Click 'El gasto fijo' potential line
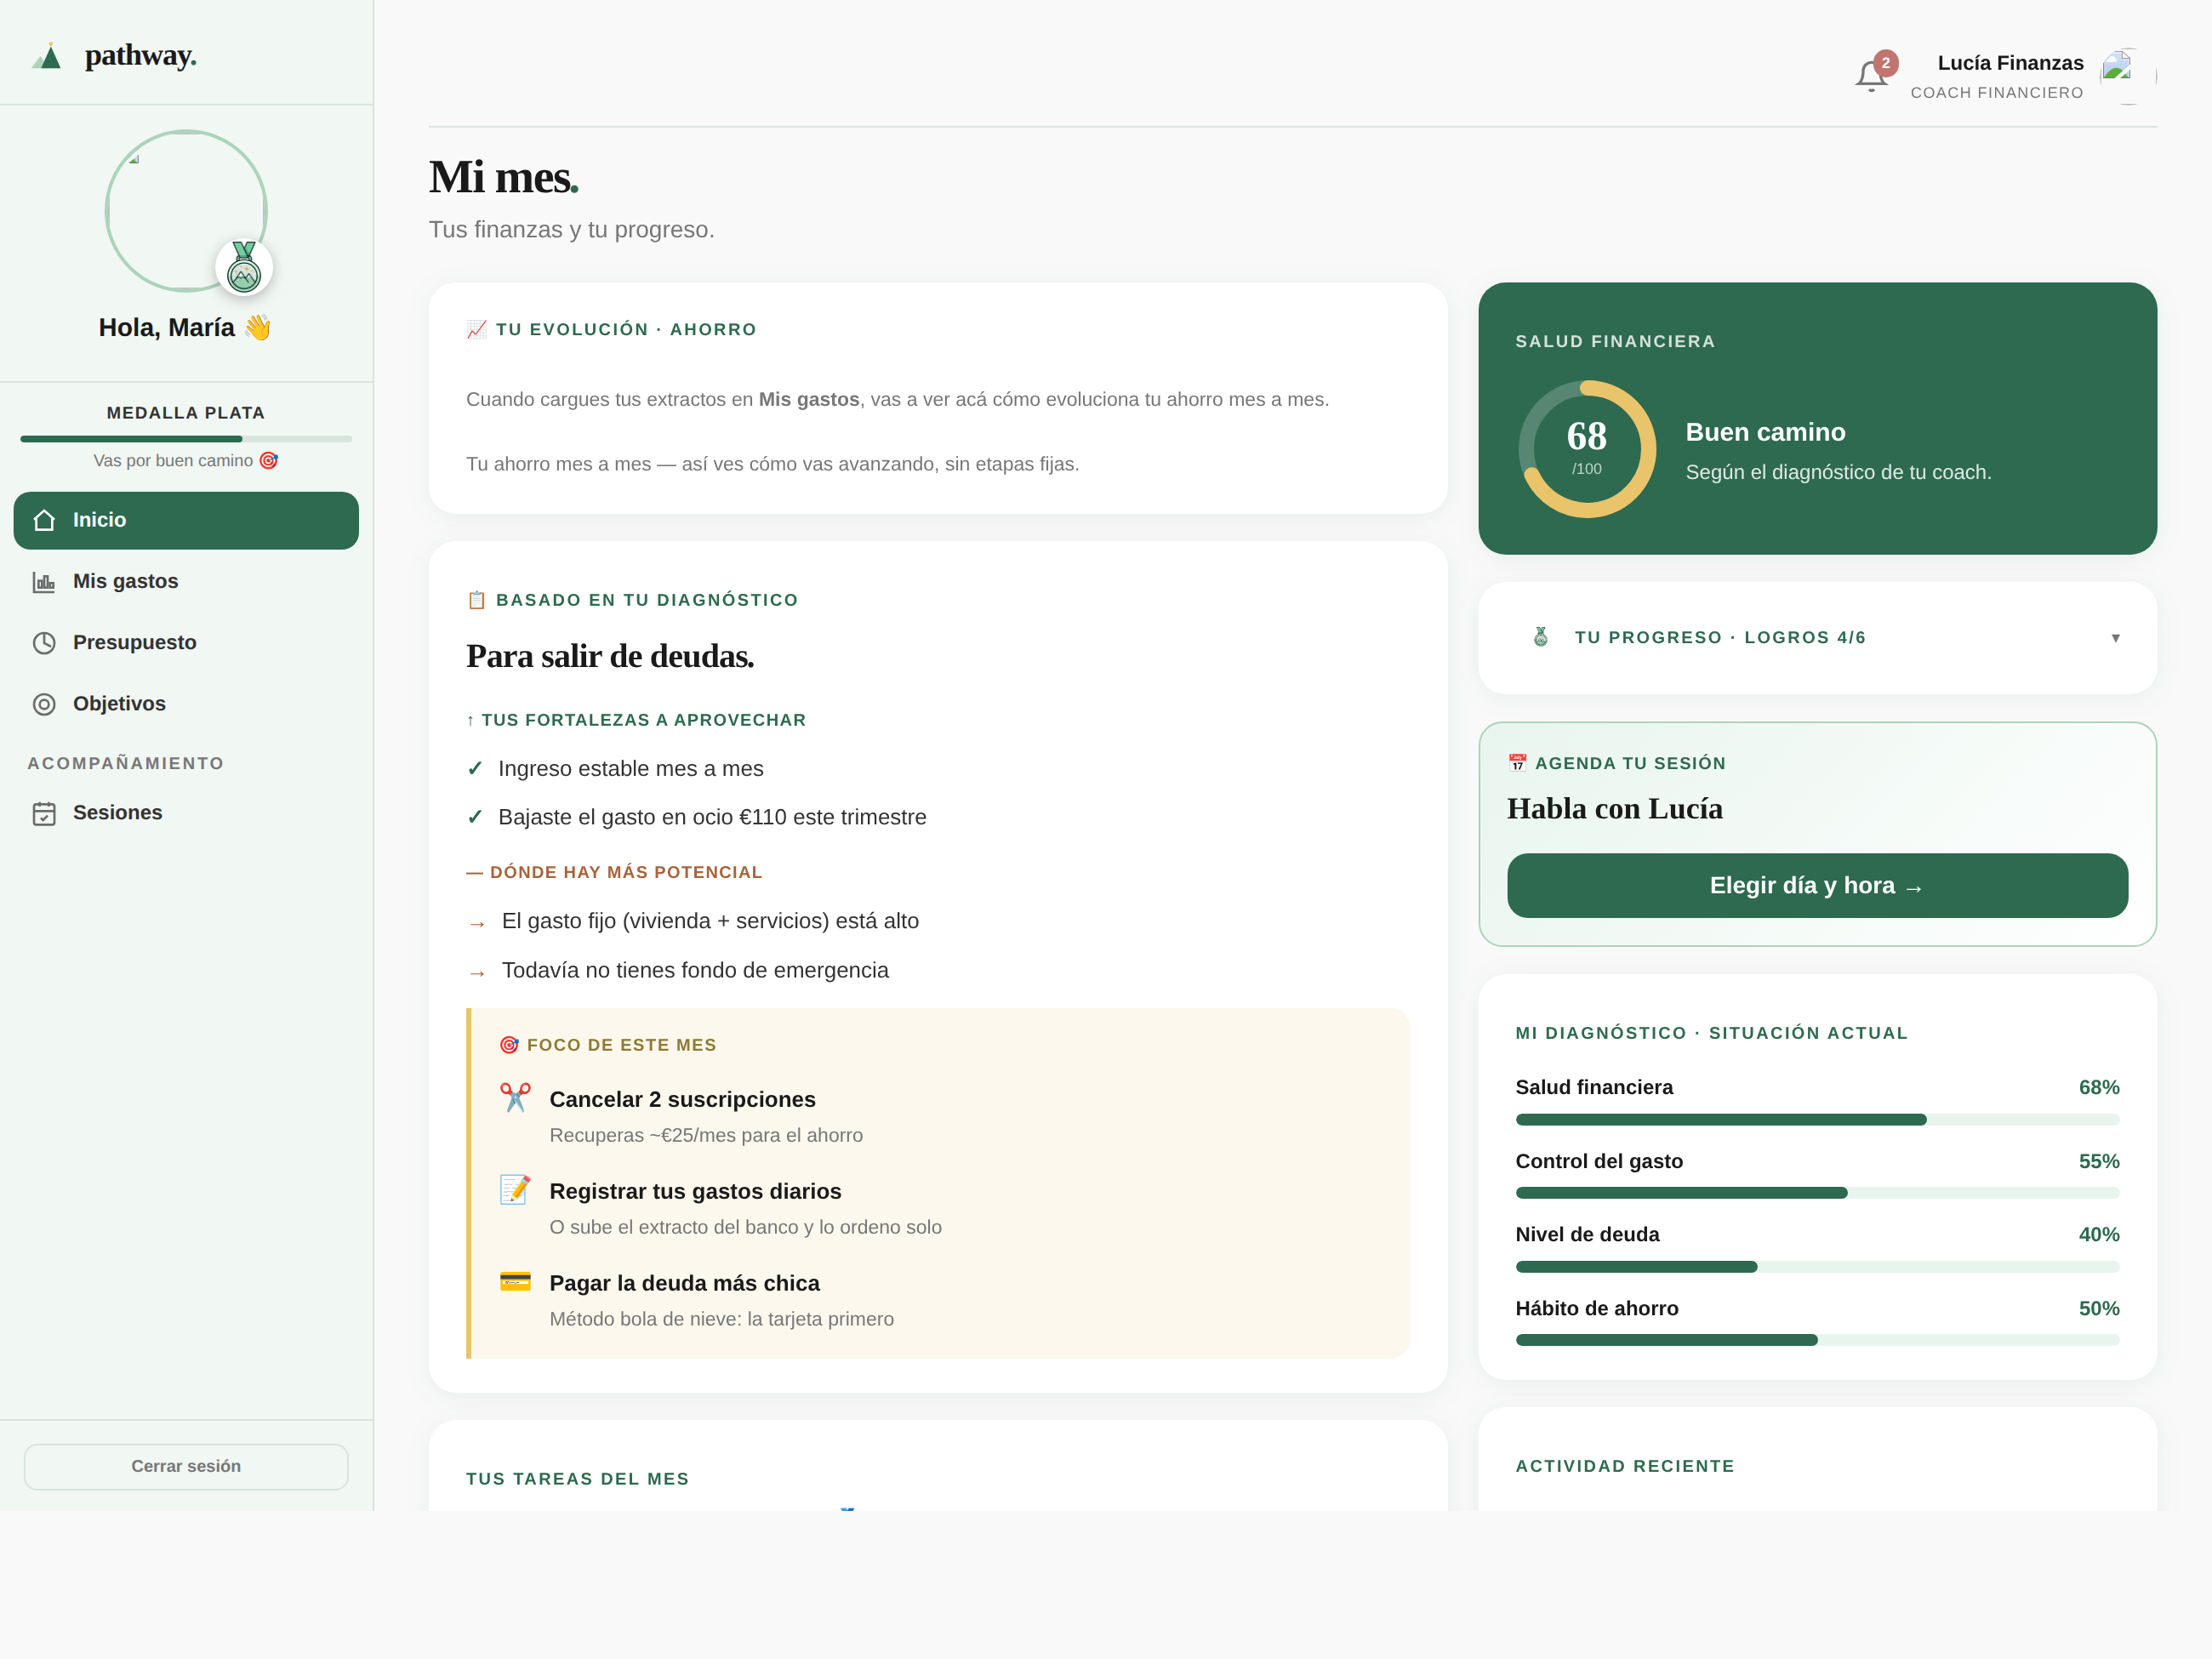Viewport: 2212px width, 1659px height. [x=710, y=921]
